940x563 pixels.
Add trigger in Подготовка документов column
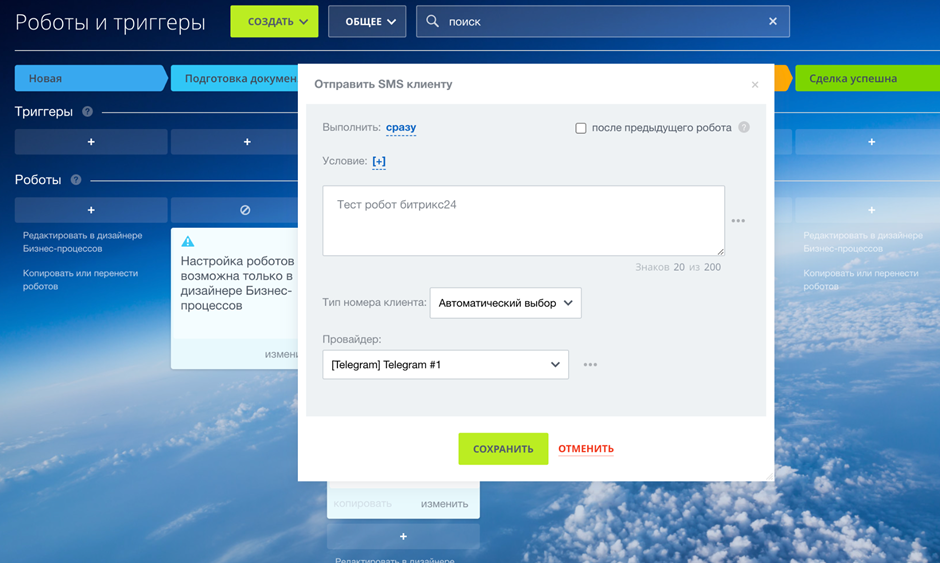point(234,142)
